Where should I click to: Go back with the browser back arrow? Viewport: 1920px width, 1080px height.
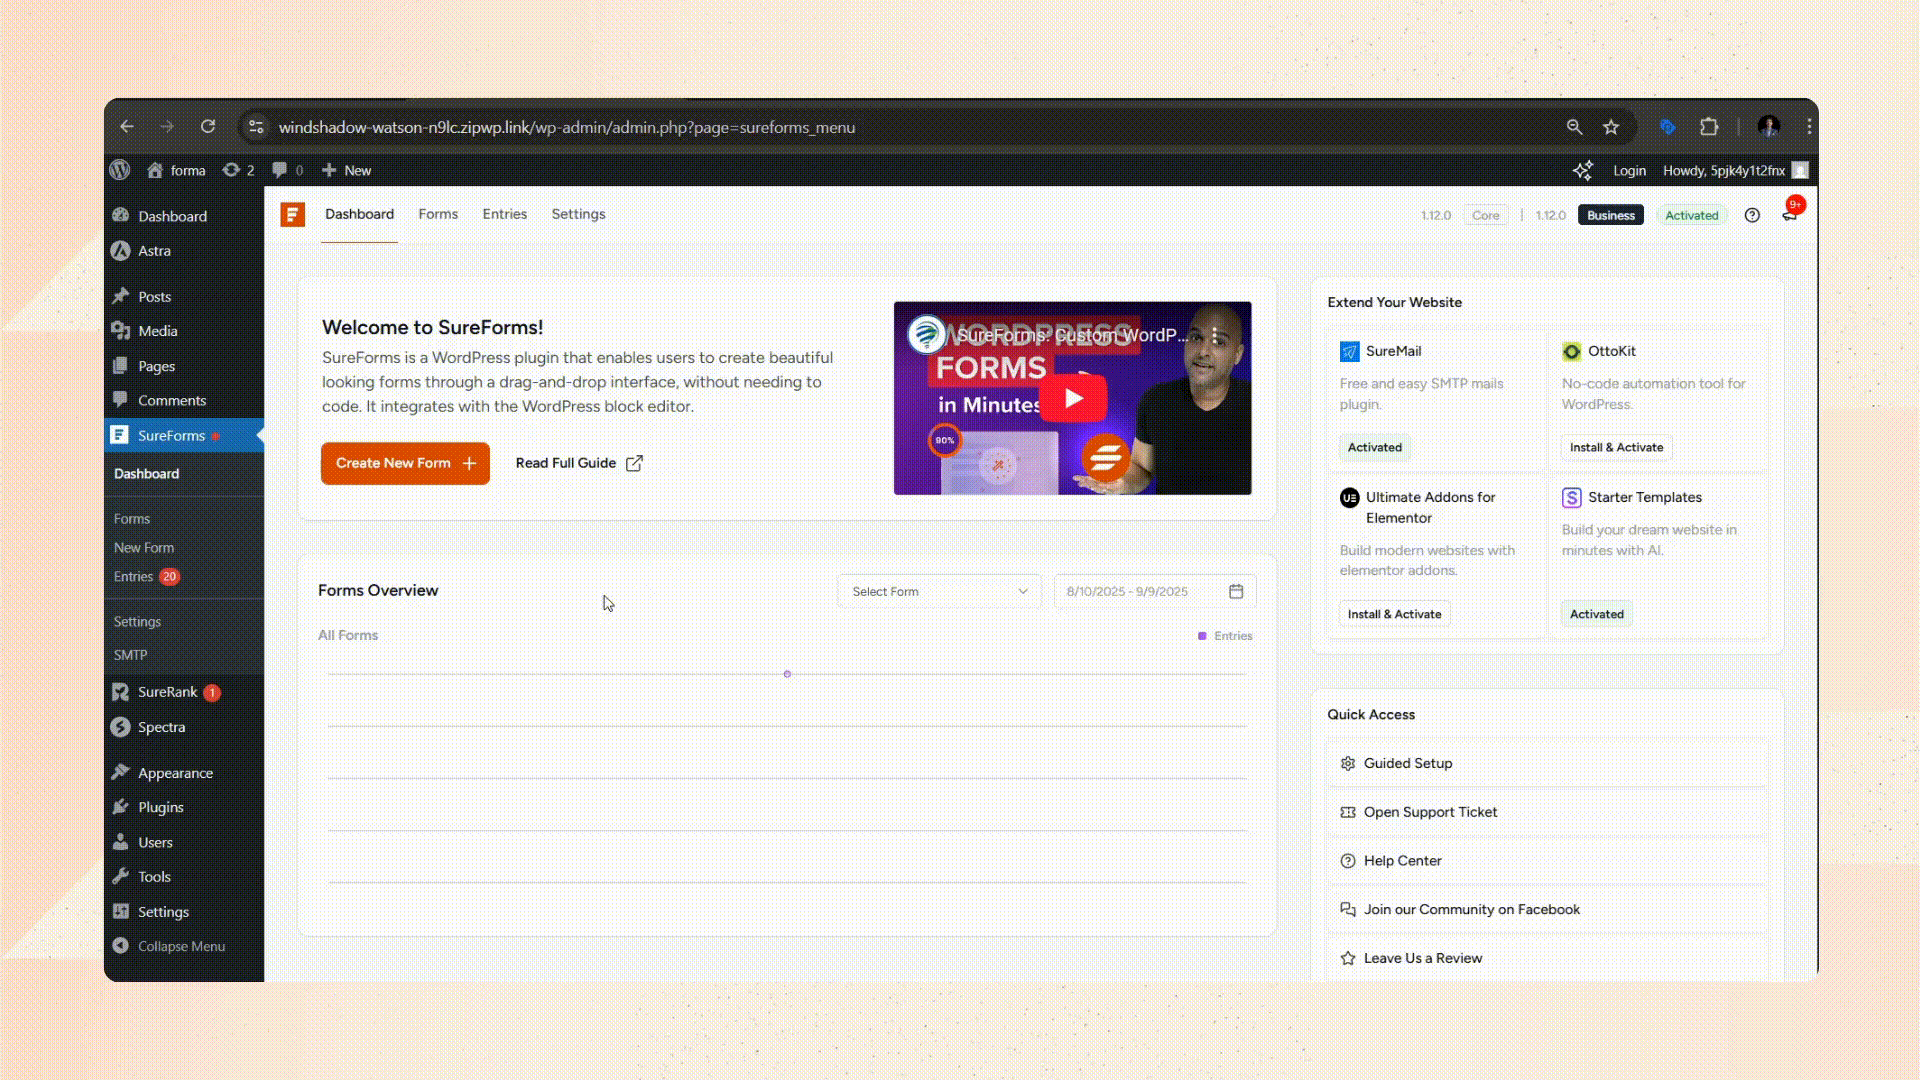(127, 127)
